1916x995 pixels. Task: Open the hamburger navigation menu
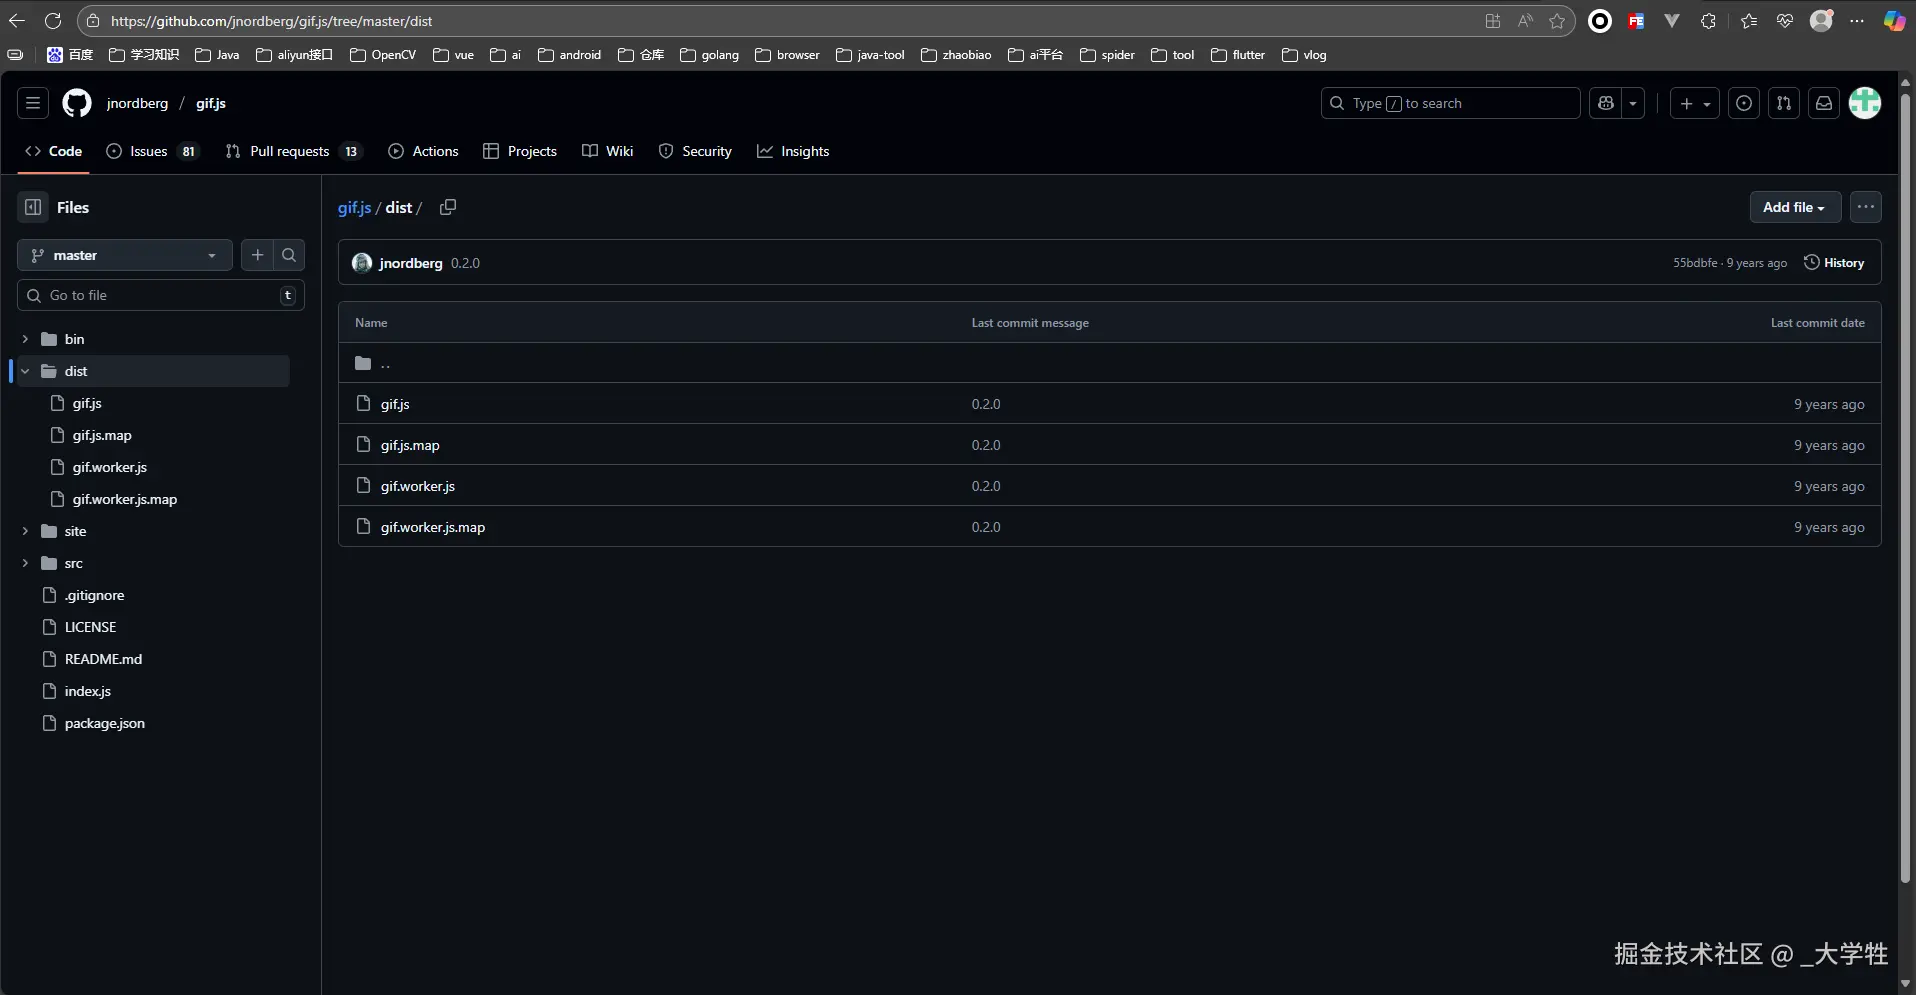click(33, 103)
